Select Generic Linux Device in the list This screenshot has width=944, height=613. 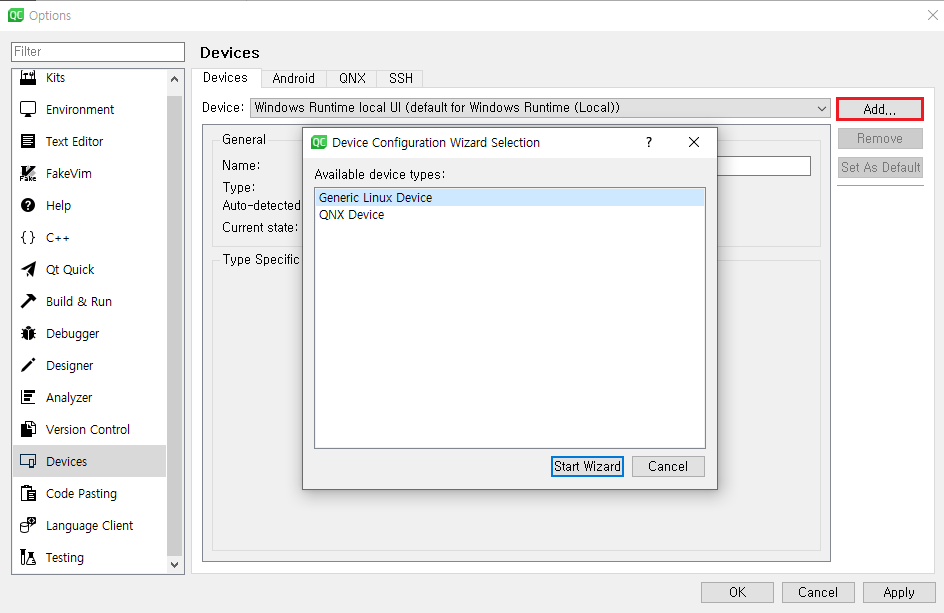[510, 198]
